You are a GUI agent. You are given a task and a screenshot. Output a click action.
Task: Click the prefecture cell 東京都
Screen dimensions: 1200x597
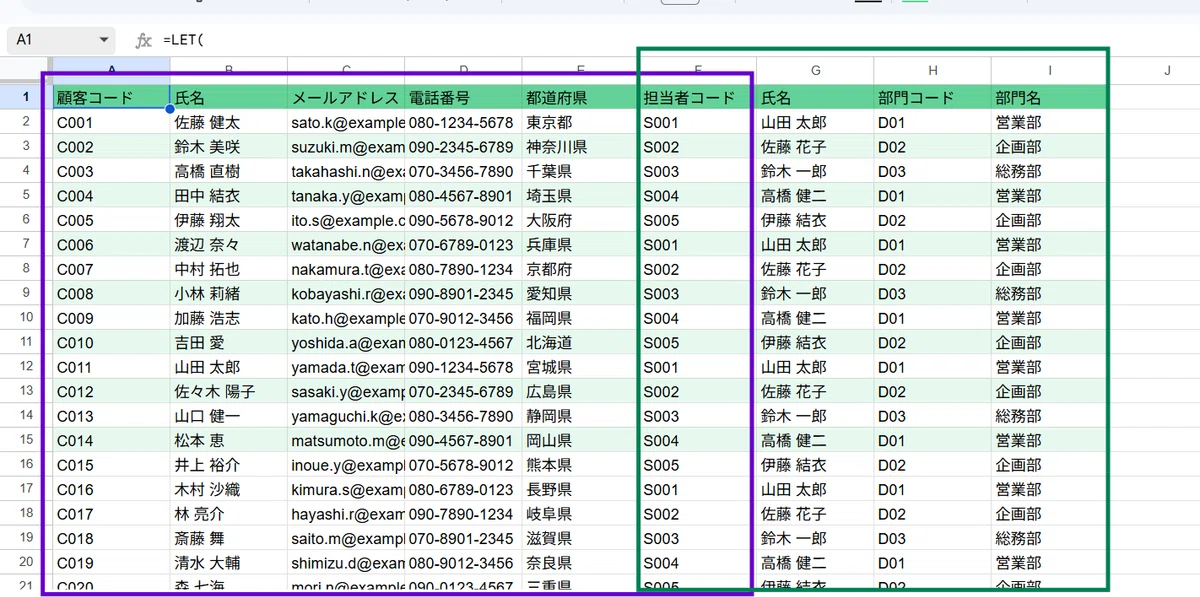[580, 123]
